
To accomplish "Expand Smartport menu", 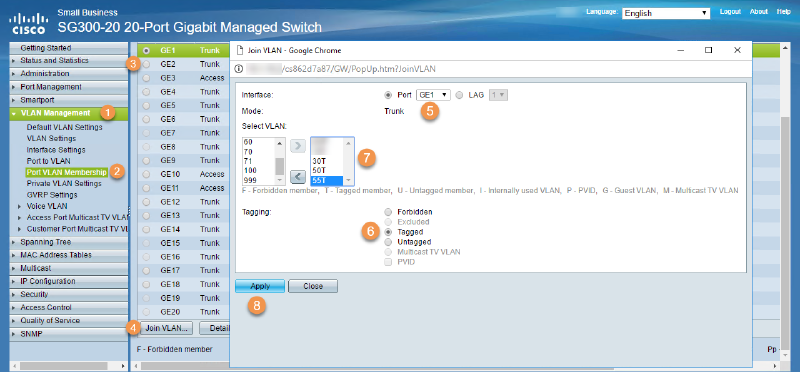I will tap(37, 100).
